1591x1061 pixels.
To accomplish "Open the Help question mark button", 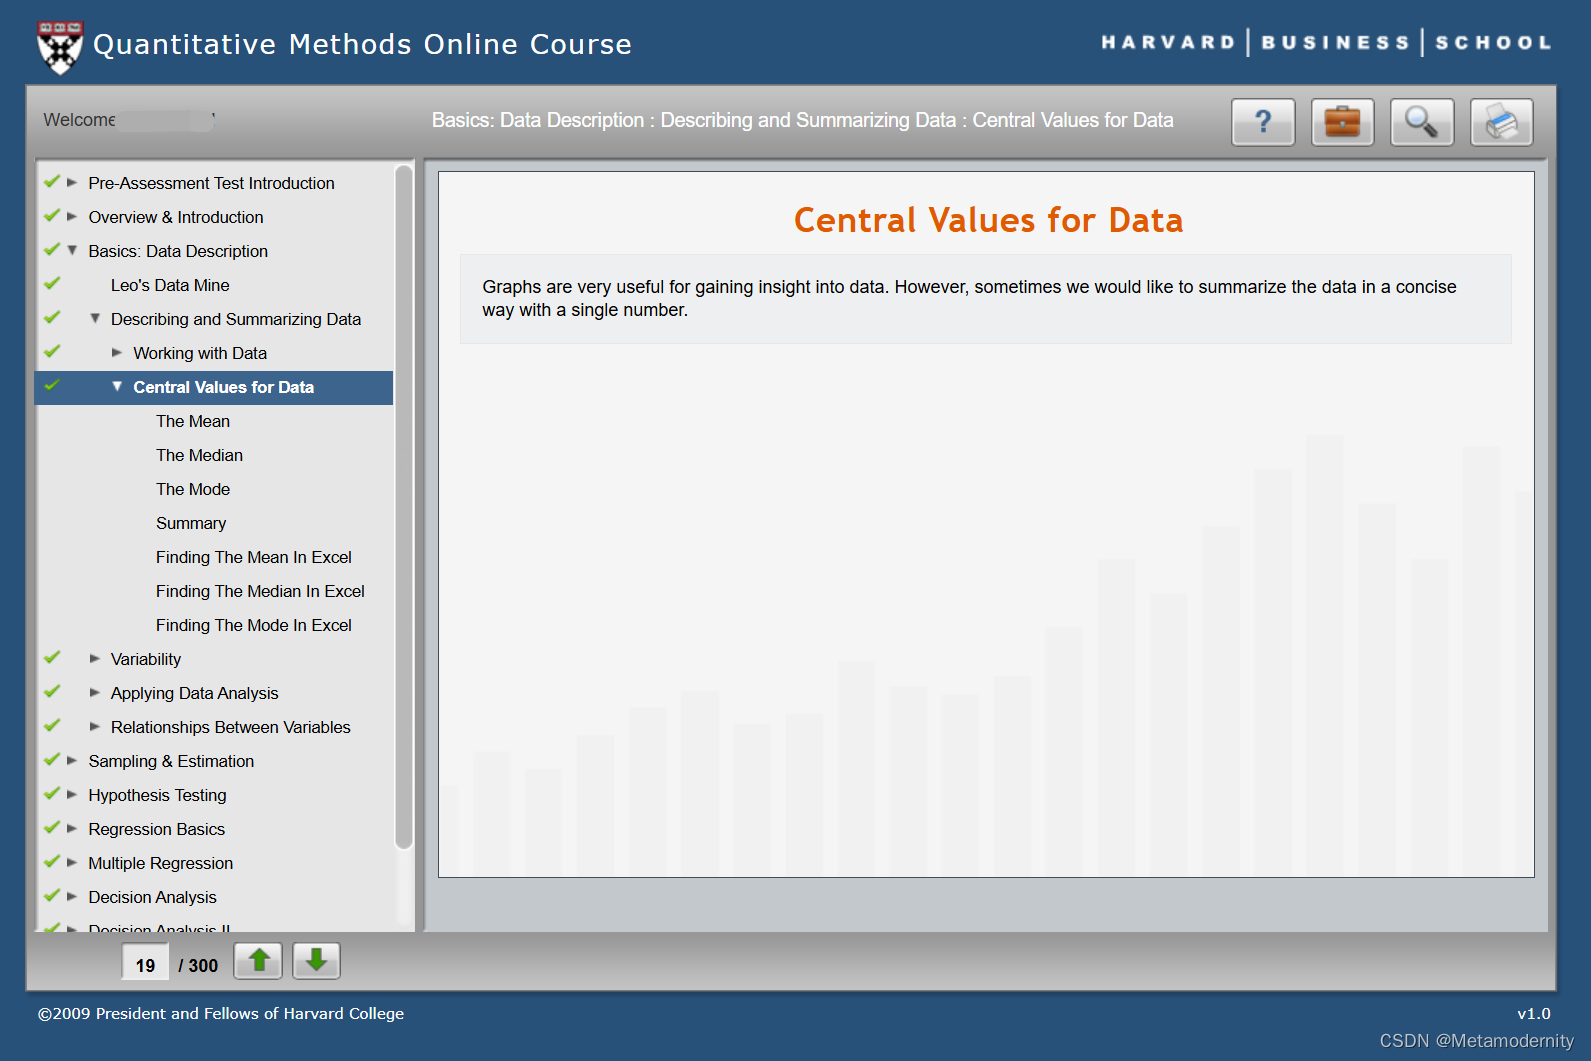I will pos(1263,122).
